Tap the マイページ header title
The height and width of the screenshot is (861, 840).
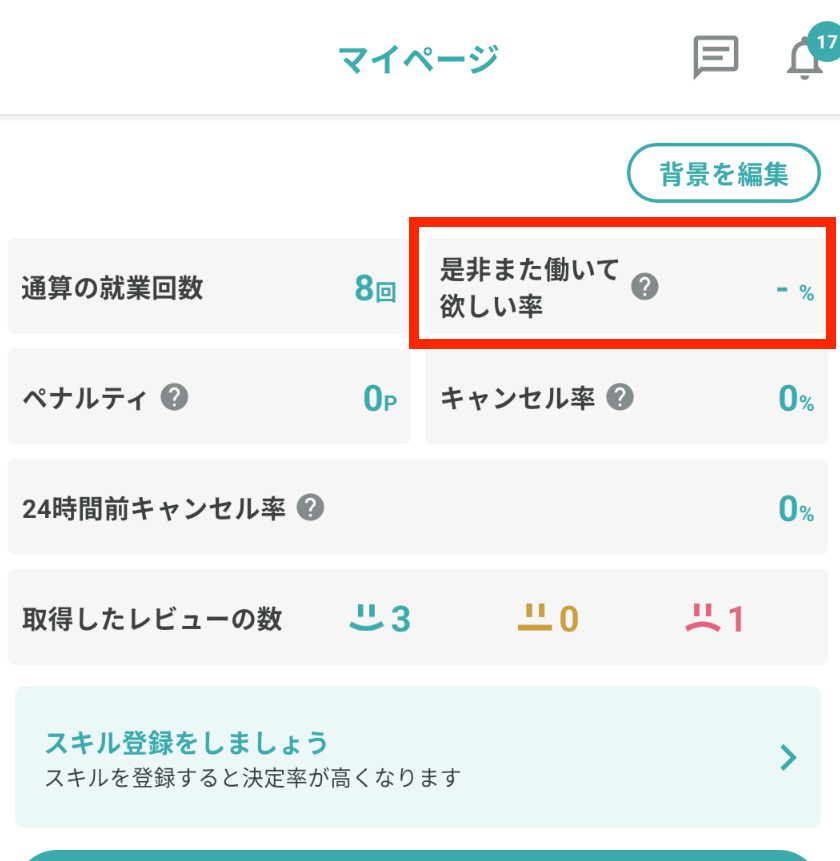(x=418, y=59)
